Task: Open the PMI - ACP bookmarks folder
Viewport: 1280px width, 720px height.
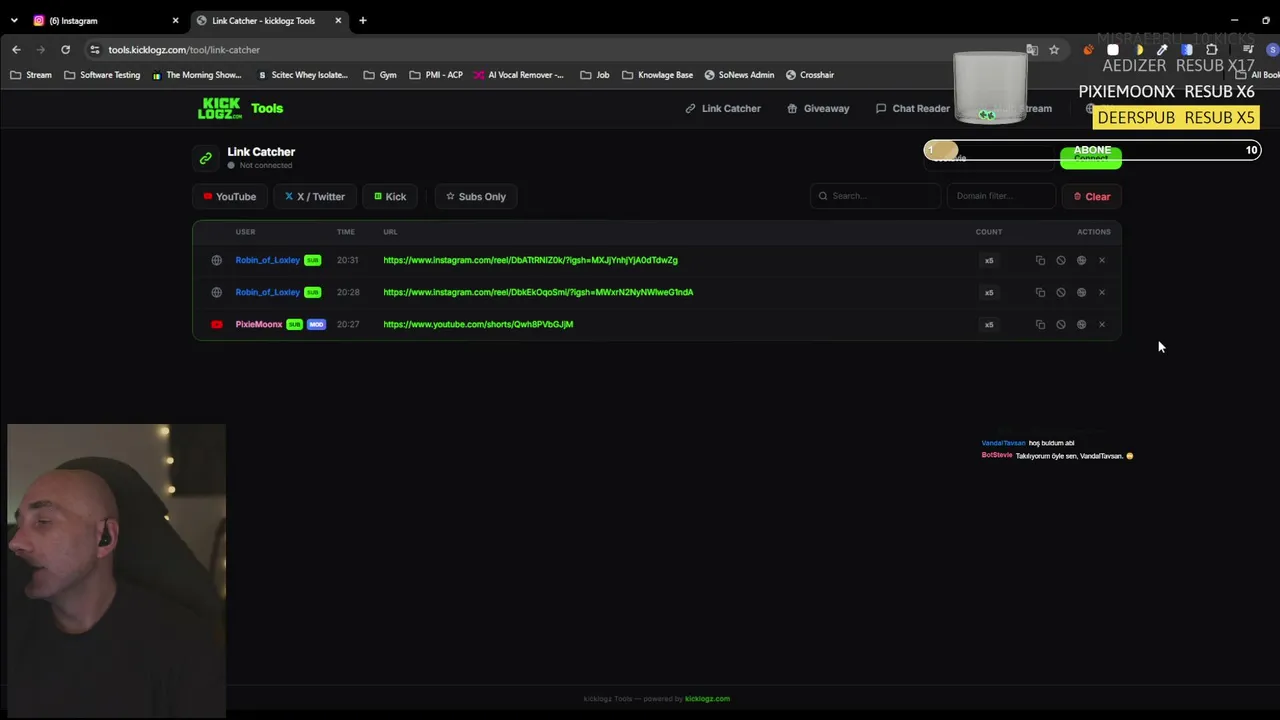Action: tap(436, 75)
